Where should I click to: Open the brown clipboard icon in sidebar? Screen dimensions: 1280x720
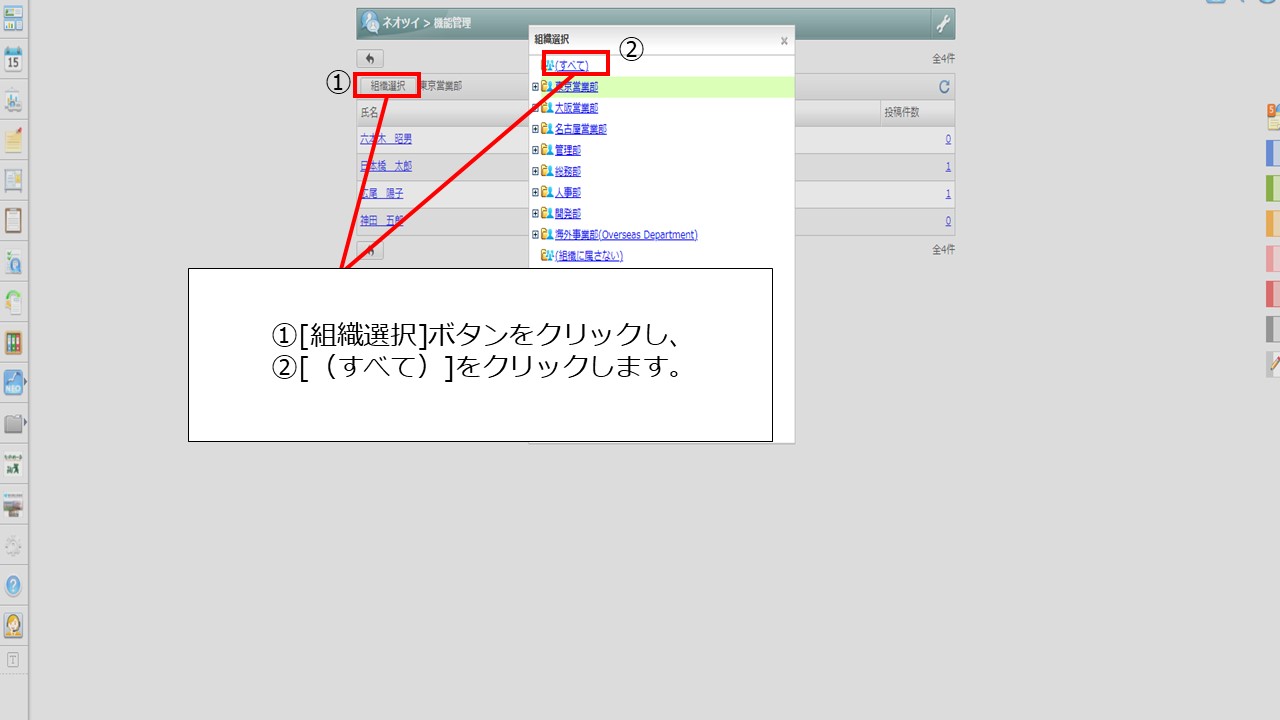(14, 221)
